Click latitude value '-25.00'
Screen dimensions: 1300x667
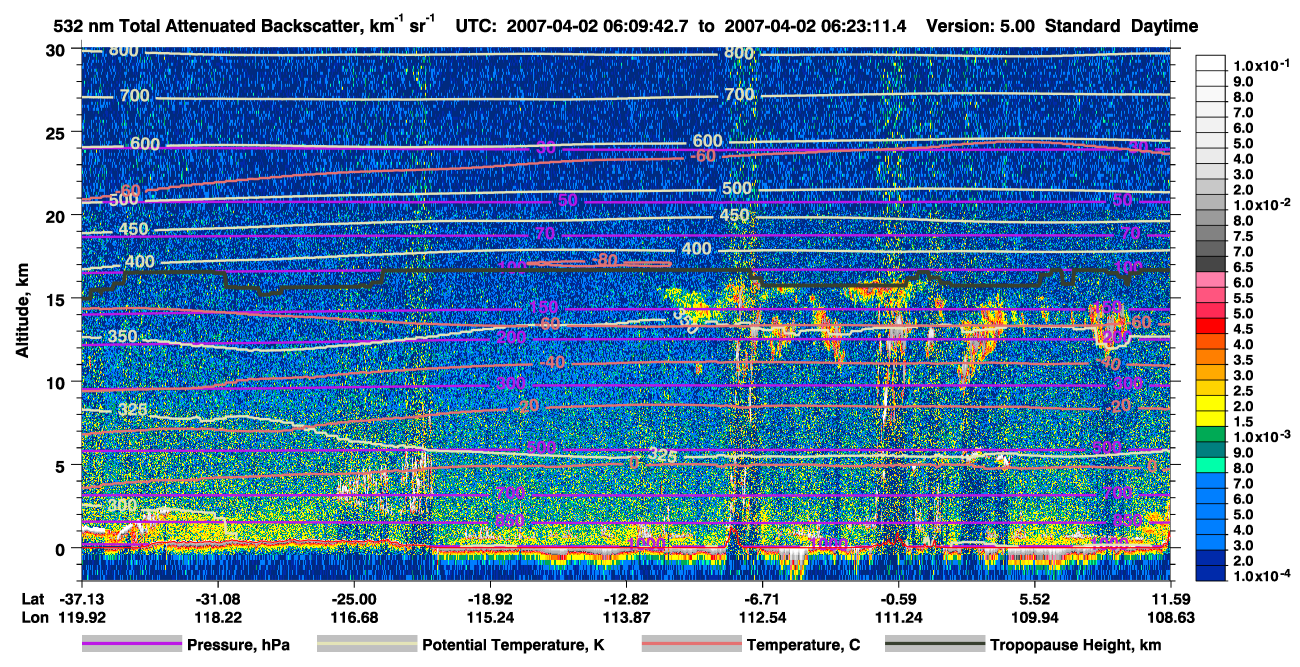coord(353,598)
